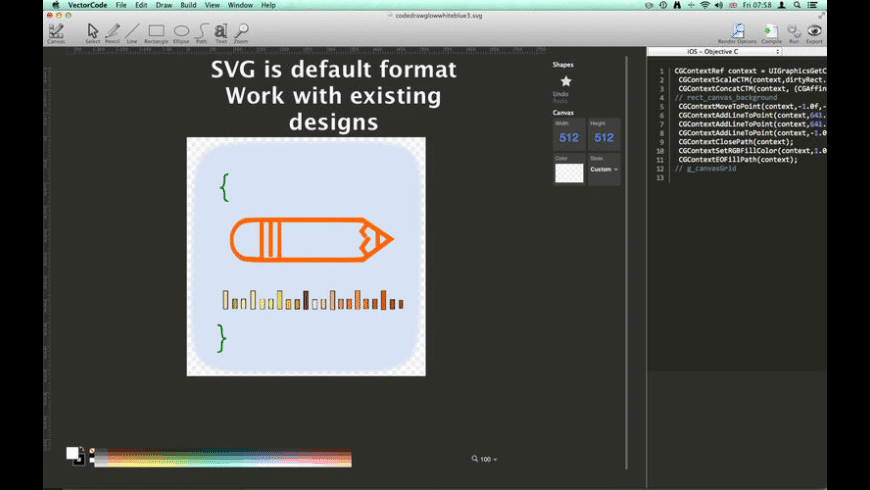Click the orange pencil drawing on canvas

[x=311, y=239]
